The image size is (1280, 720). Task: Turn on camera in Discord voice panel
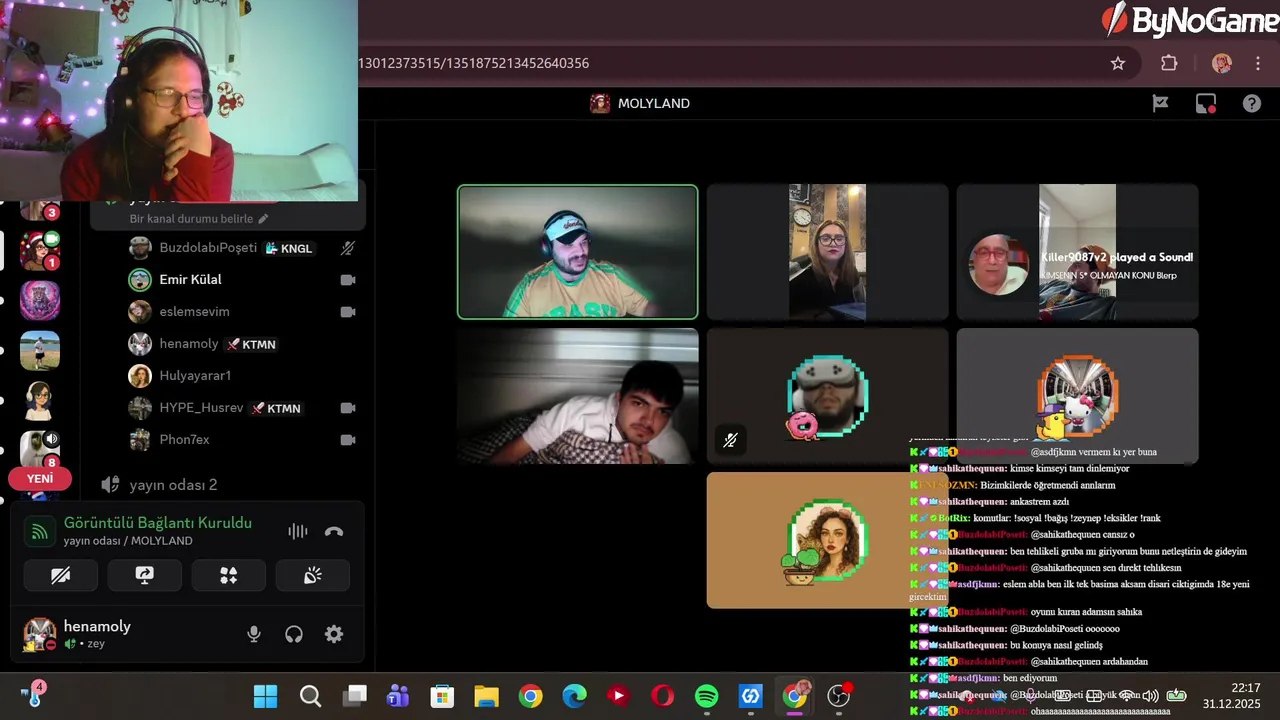pos(61,575)
